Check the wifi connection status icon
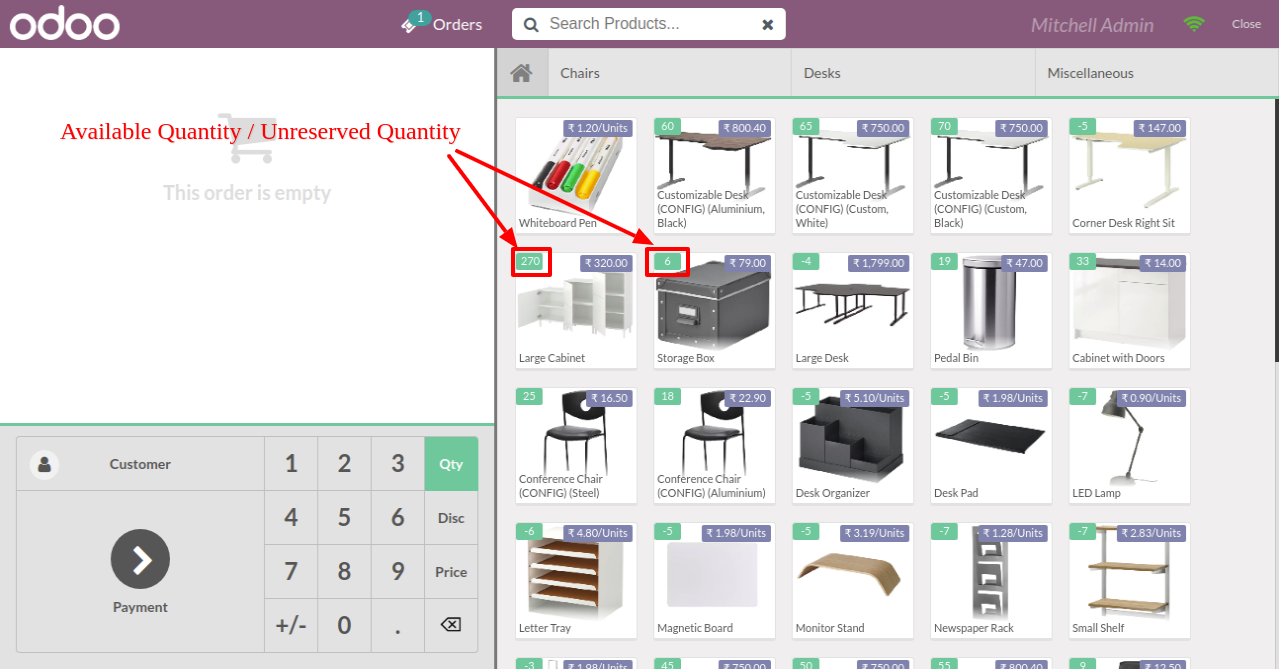Viewport: 1279px width, 669px height. pos(1194,24)
